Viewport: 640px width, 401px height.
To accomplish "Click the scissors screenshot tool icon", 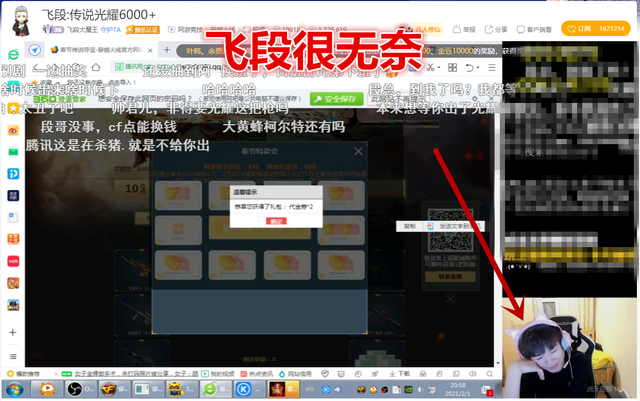I will (431, 67).
